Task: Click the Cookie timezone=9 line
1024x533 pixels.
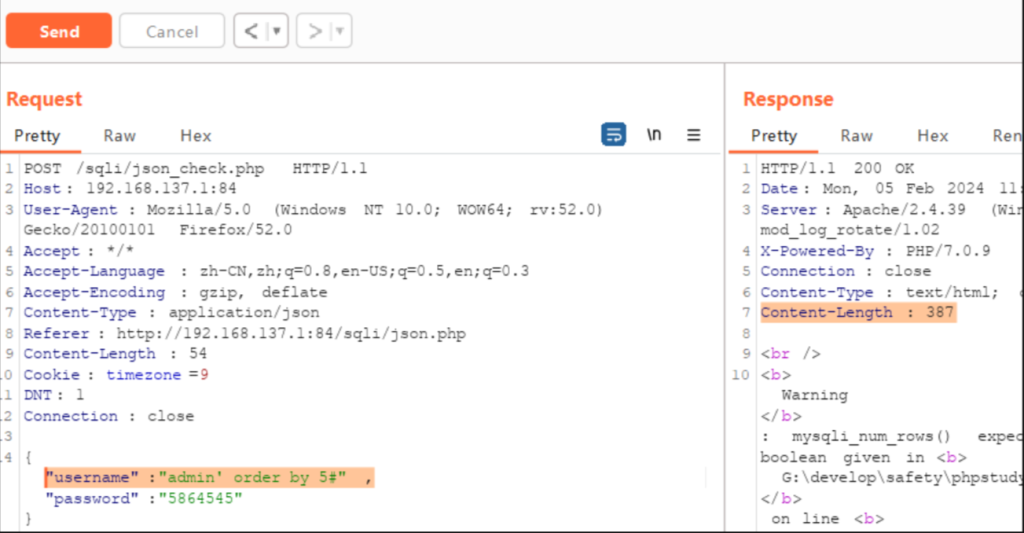Action: (116, 374)
